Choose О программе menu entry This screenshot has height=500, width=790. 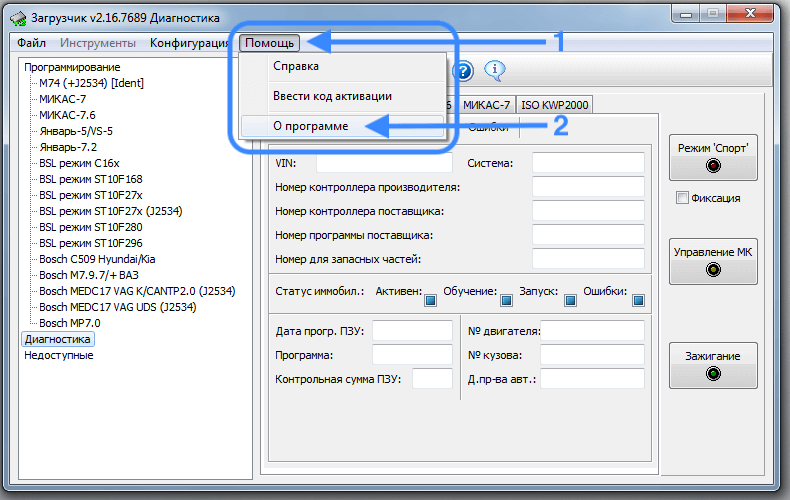pos(343,126)
